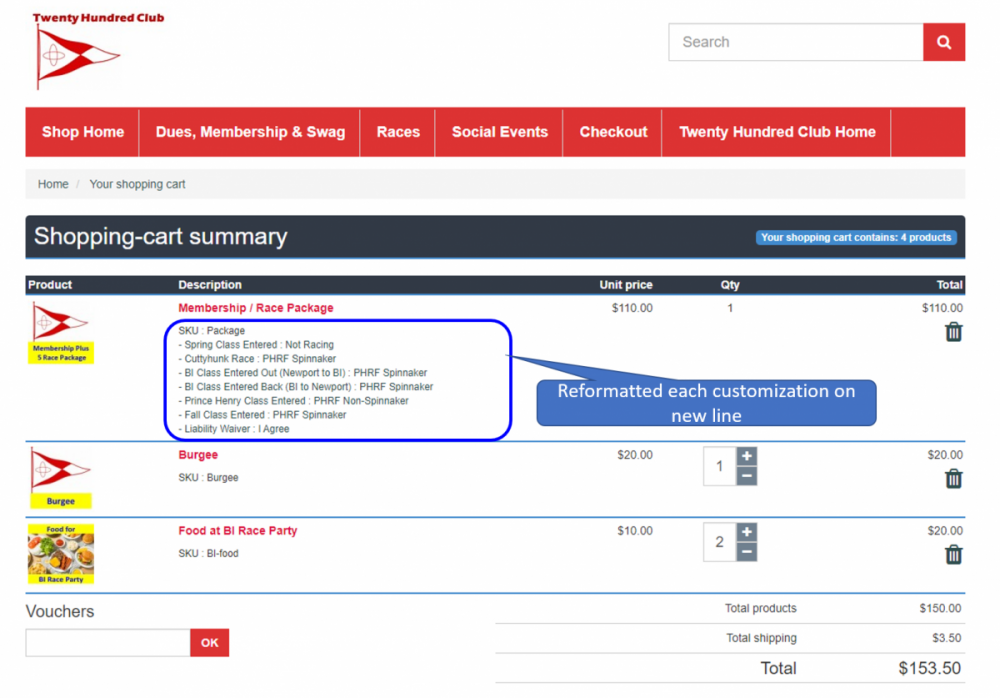1000x698 pixels.
Task: Open the Social Events menu
Action: click(499, 132)
